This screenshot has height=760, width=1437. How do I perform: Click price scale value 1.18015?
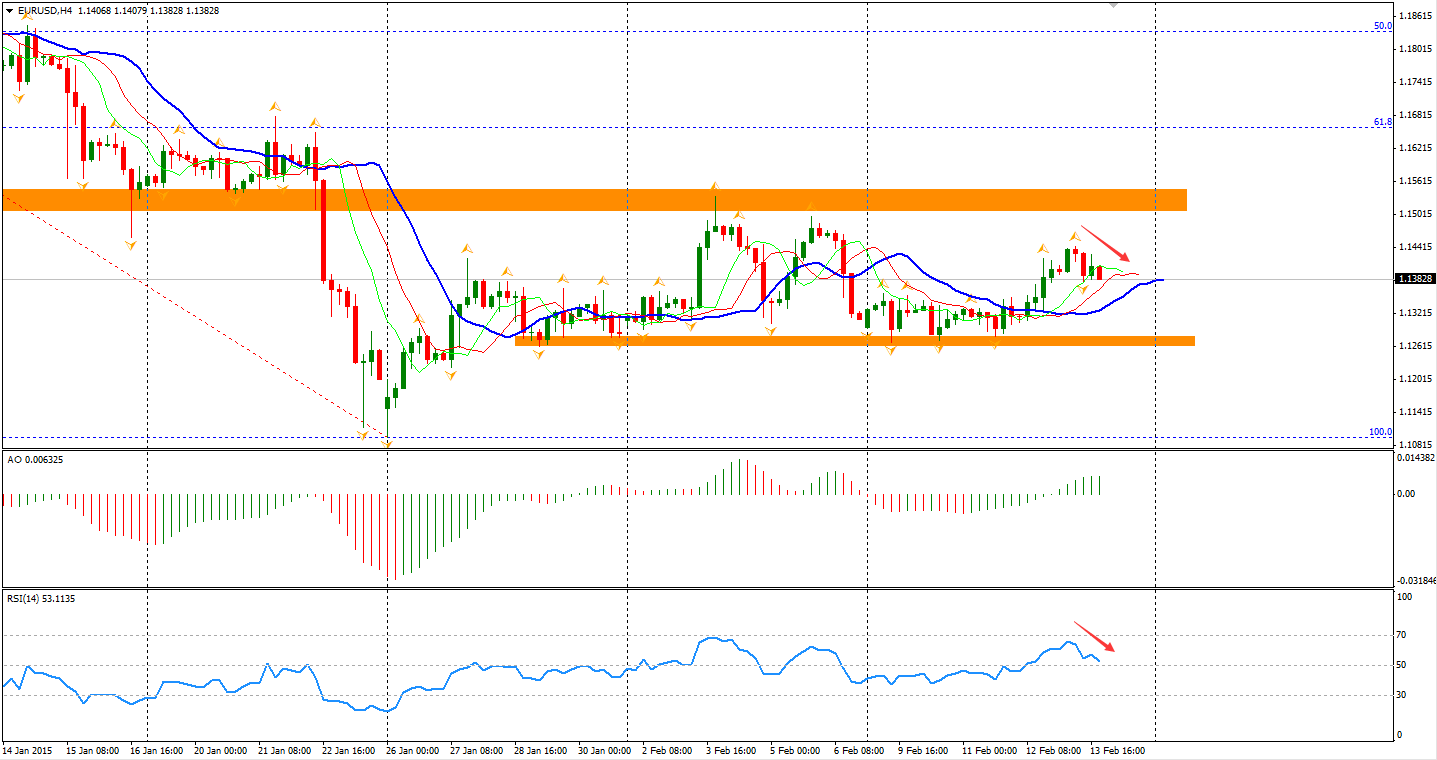(1416, 49)
